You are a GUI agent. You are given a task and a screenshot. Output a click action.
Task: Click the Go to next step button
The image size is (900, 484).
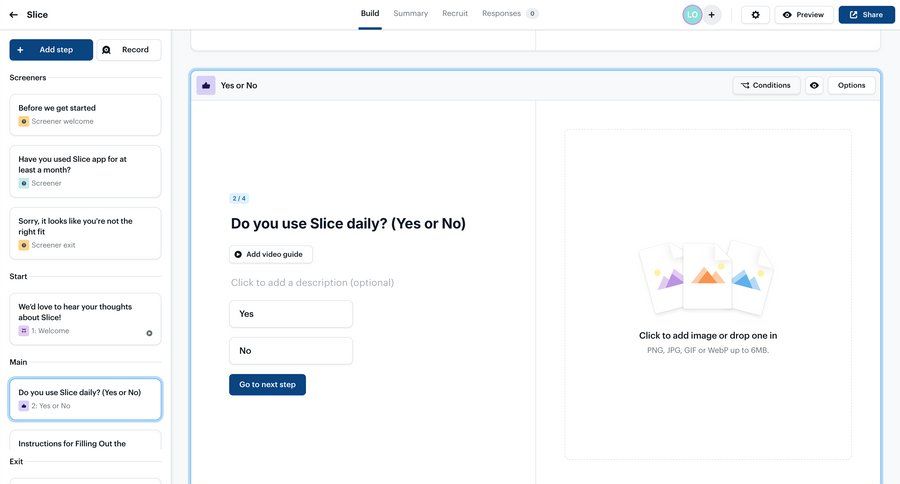pos(267,385)
